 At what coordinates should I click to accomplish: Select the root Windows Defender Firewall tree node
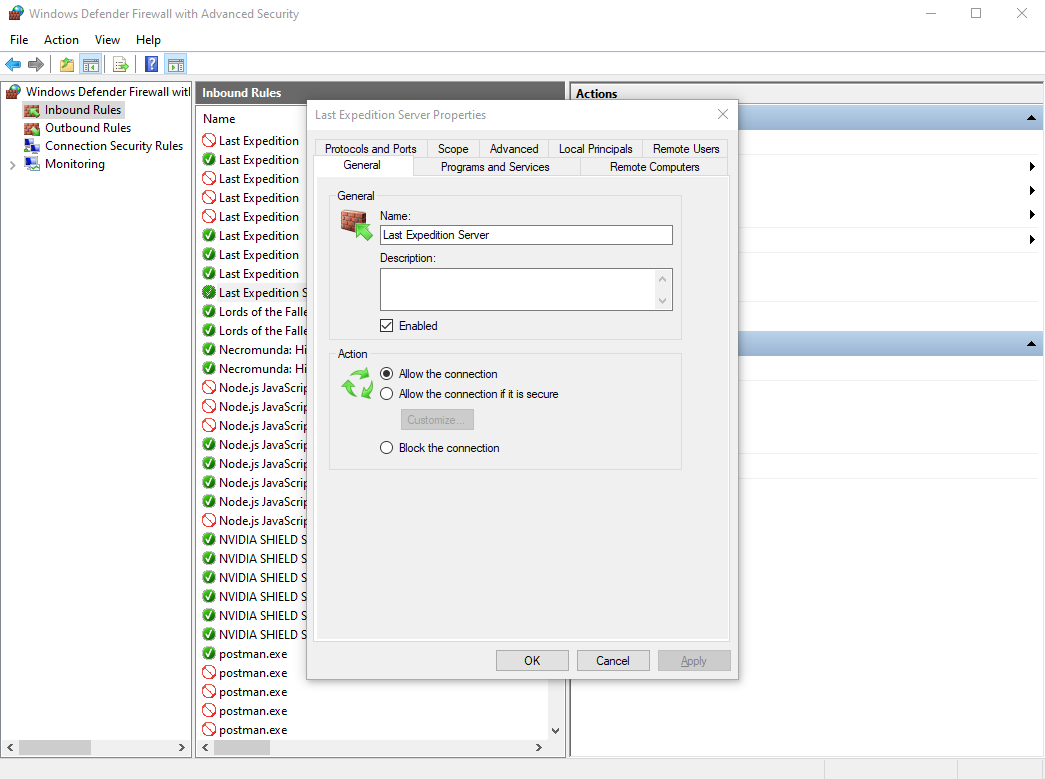tap(107, 91)
